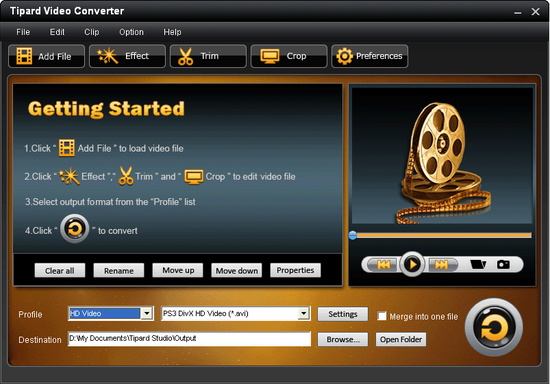Image resolution: width=550 pixels, height=384 pixels.
Task: Click the monitor Crop icon in step 2
Action: tap(194, 176)
